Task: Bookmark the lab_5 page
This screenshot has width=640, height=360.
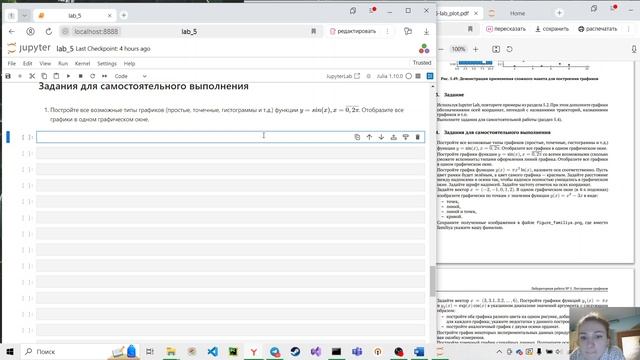Action: 313,31
